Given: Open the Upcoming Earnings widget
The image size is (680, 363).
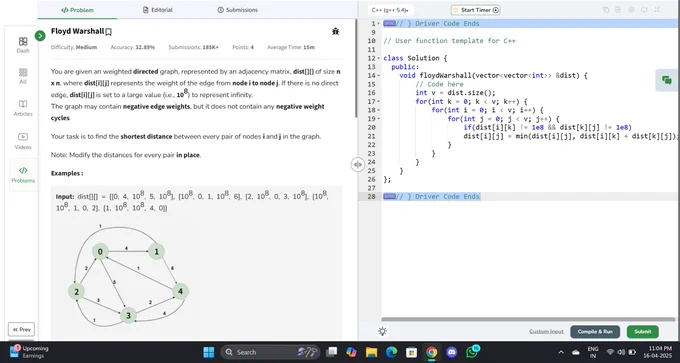Looking at the screenshot, I should [29, 352].
